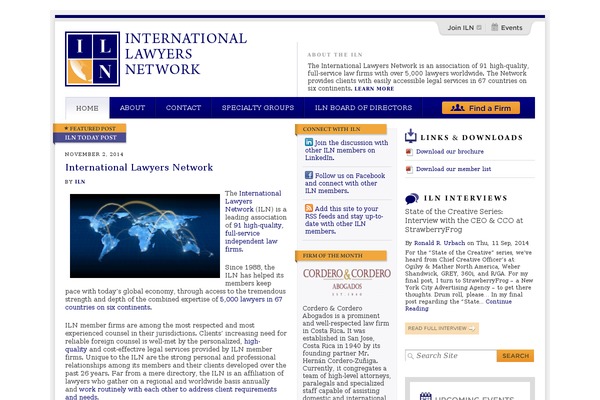Click the Links & Downloads download icon
The width and height of the screenshot is (600, 400).
point(411,136)
